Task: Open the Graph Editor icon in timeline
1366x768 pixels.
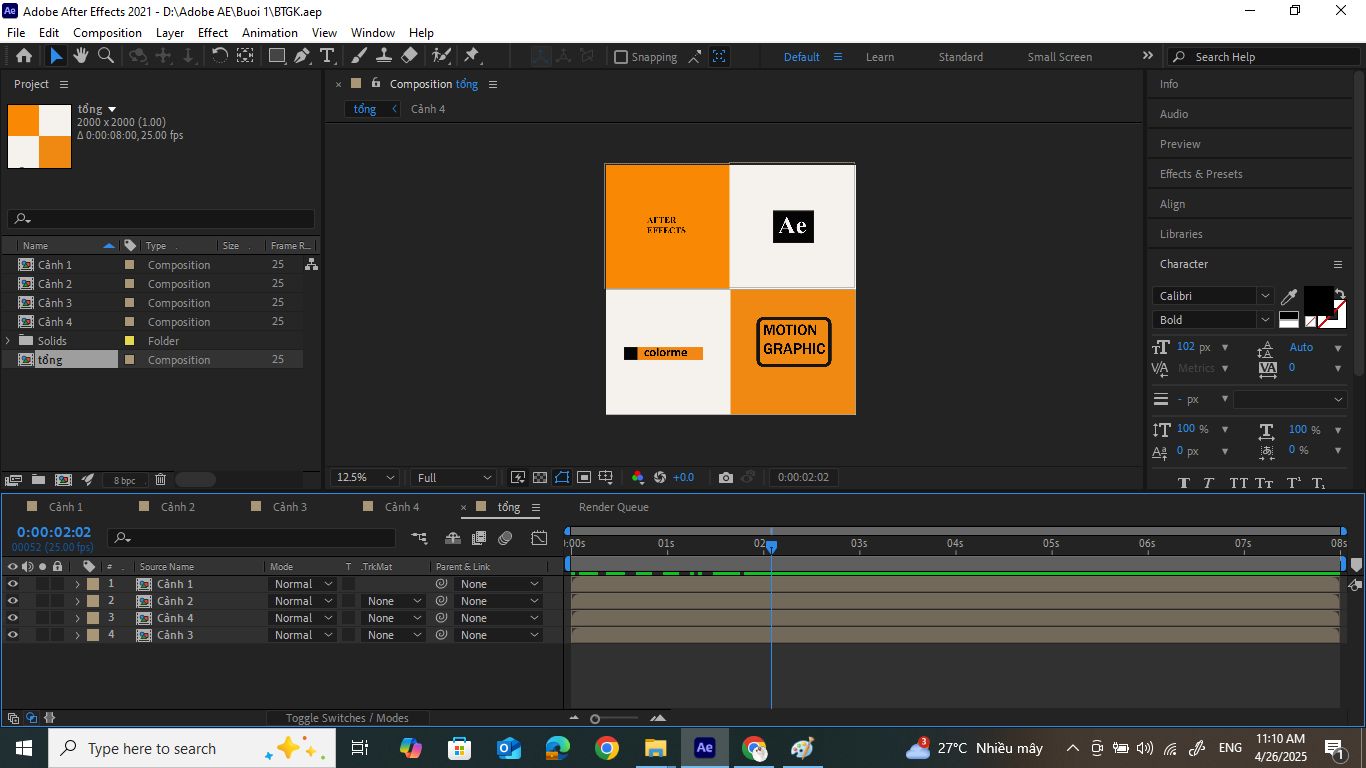Action: (539, 538)
